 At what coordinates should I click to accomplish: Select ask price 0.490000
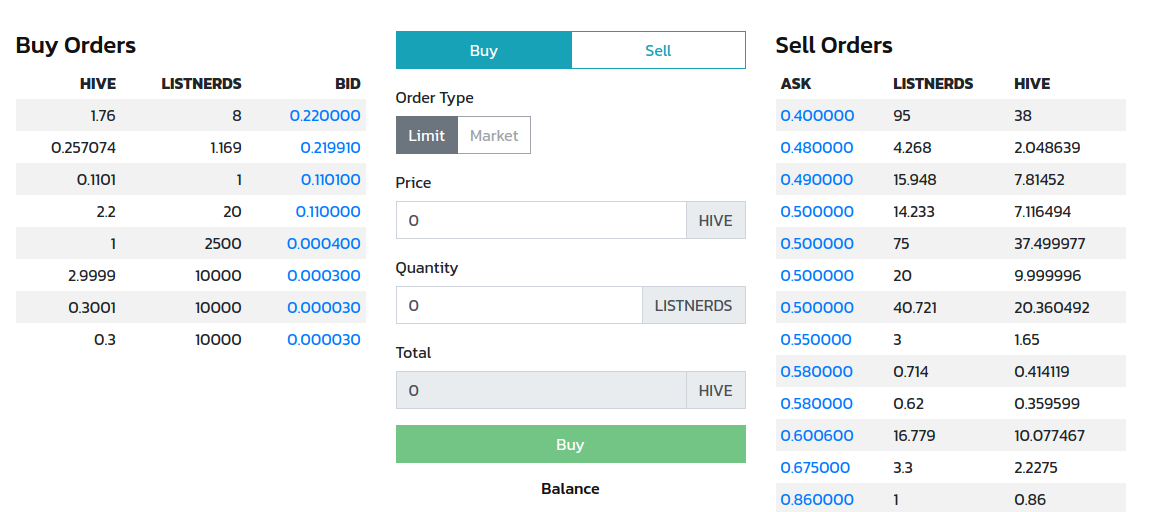click(817, 179)
